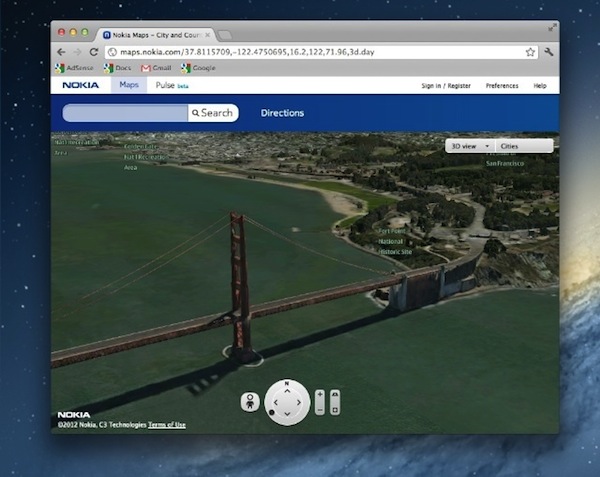This screenshot has width=600, height=477.
Task: Enter full screen with the window arrows icon
Action: 552,27
